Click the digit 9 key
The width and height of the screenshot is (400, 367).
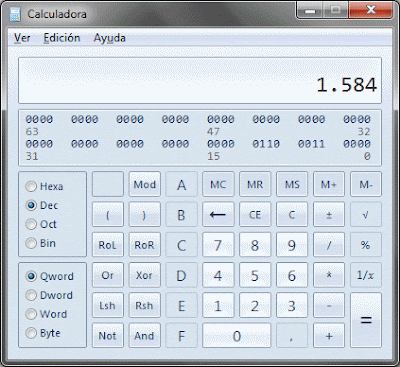click(292, 245)
